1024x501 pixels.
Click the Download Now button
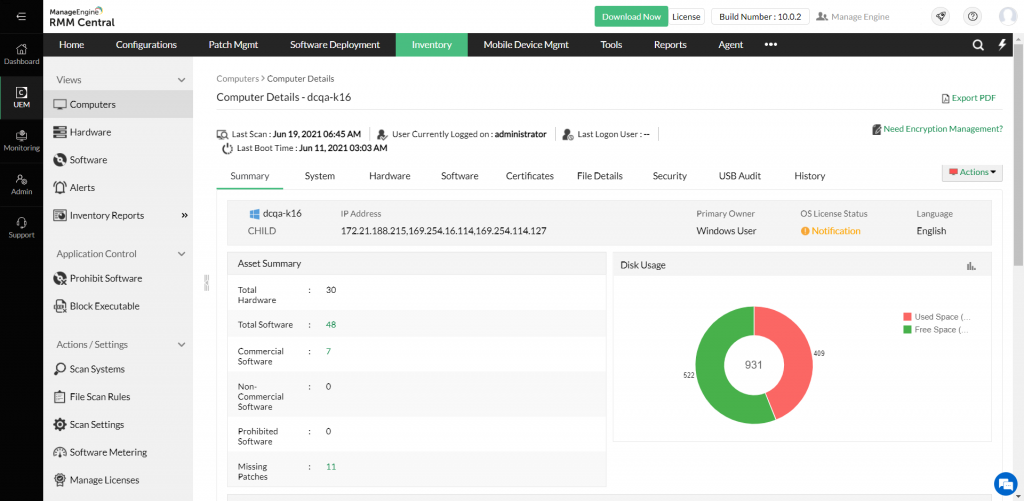coord(631,16)
